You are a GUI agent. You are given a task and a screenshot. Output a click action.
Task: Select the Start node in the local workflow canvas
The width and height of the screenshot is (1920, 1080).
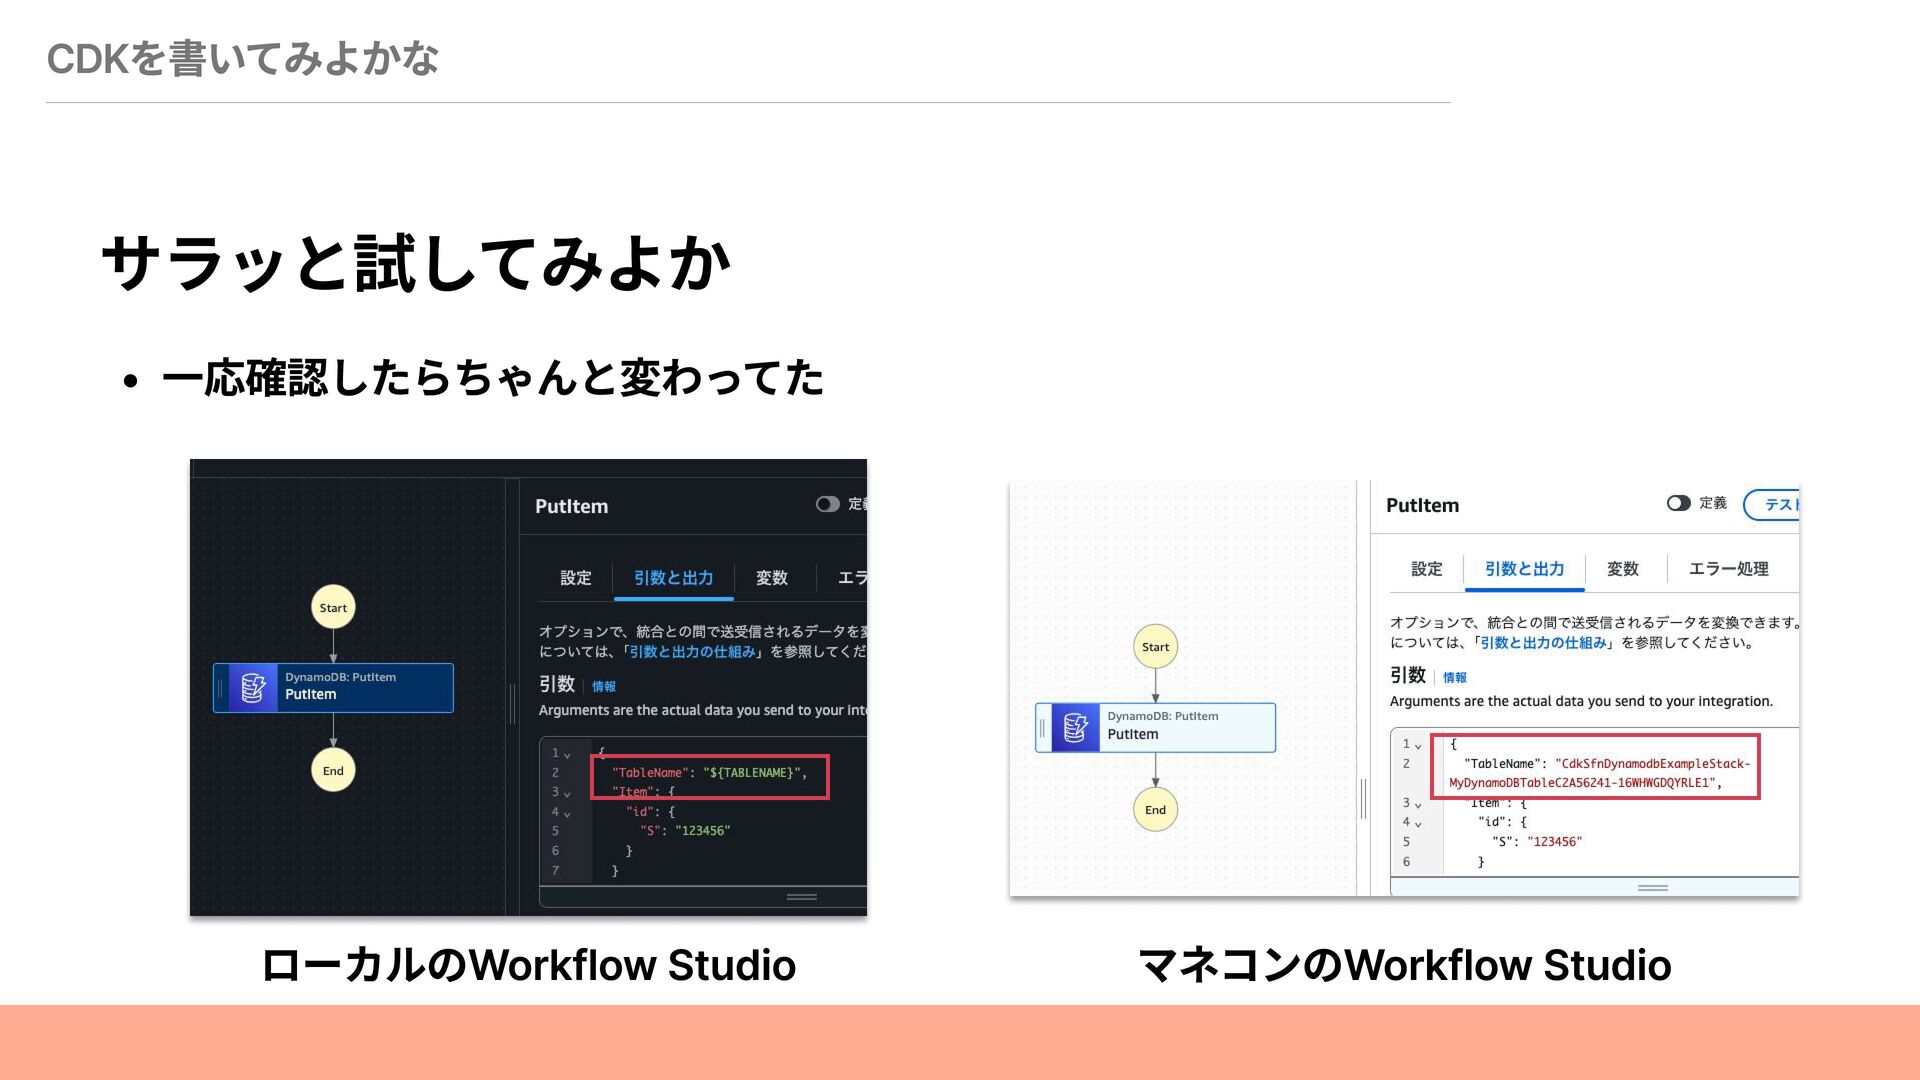pos(333,607)
